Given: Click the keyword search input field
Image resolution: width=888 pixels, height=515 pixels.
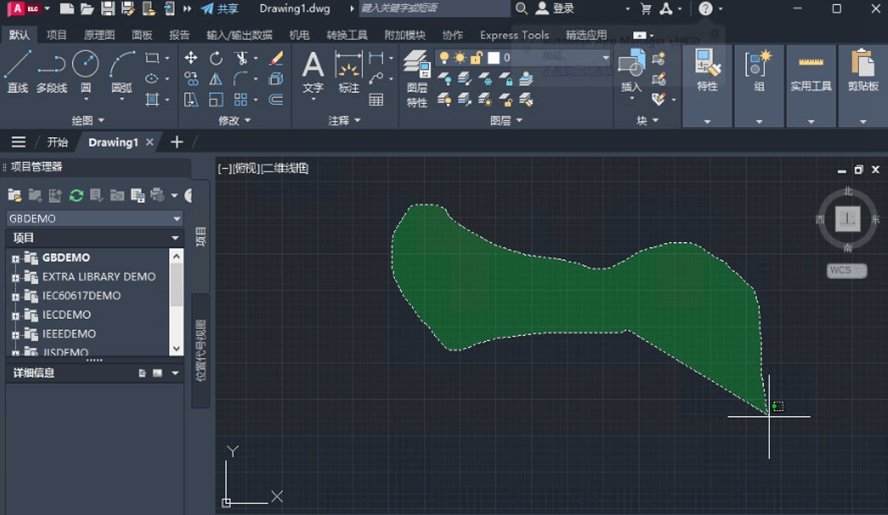Looking at the screenshot, I should click(x=434, y=8).
